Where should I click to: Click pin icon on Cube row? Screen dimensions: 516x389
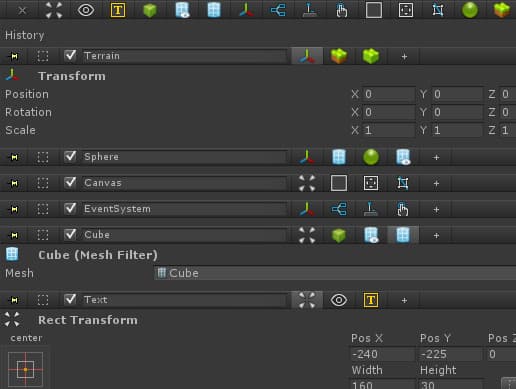[x=14, y=235]
